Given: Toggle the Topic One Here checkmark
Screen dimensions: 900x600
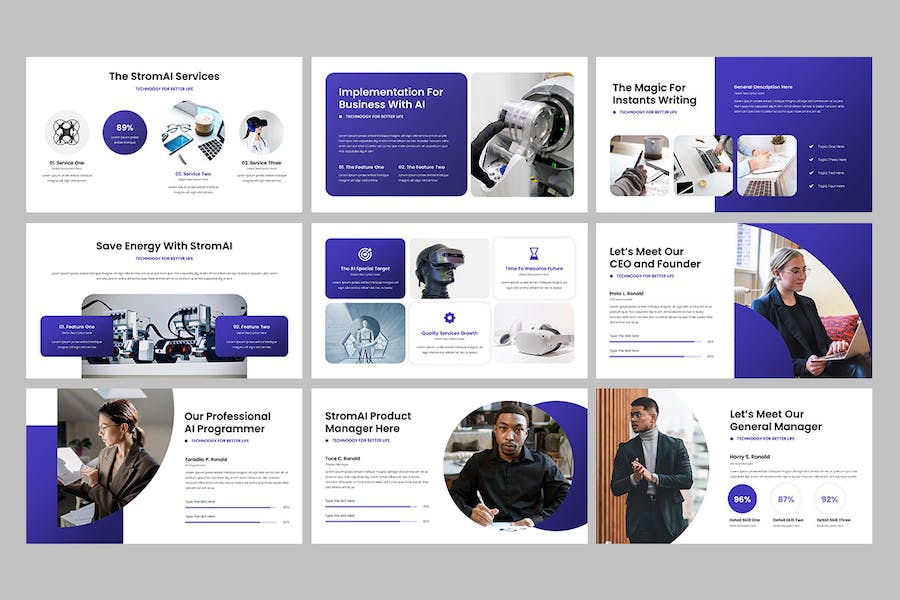Looking at the screenshot, I should click(x=811, y=146).
